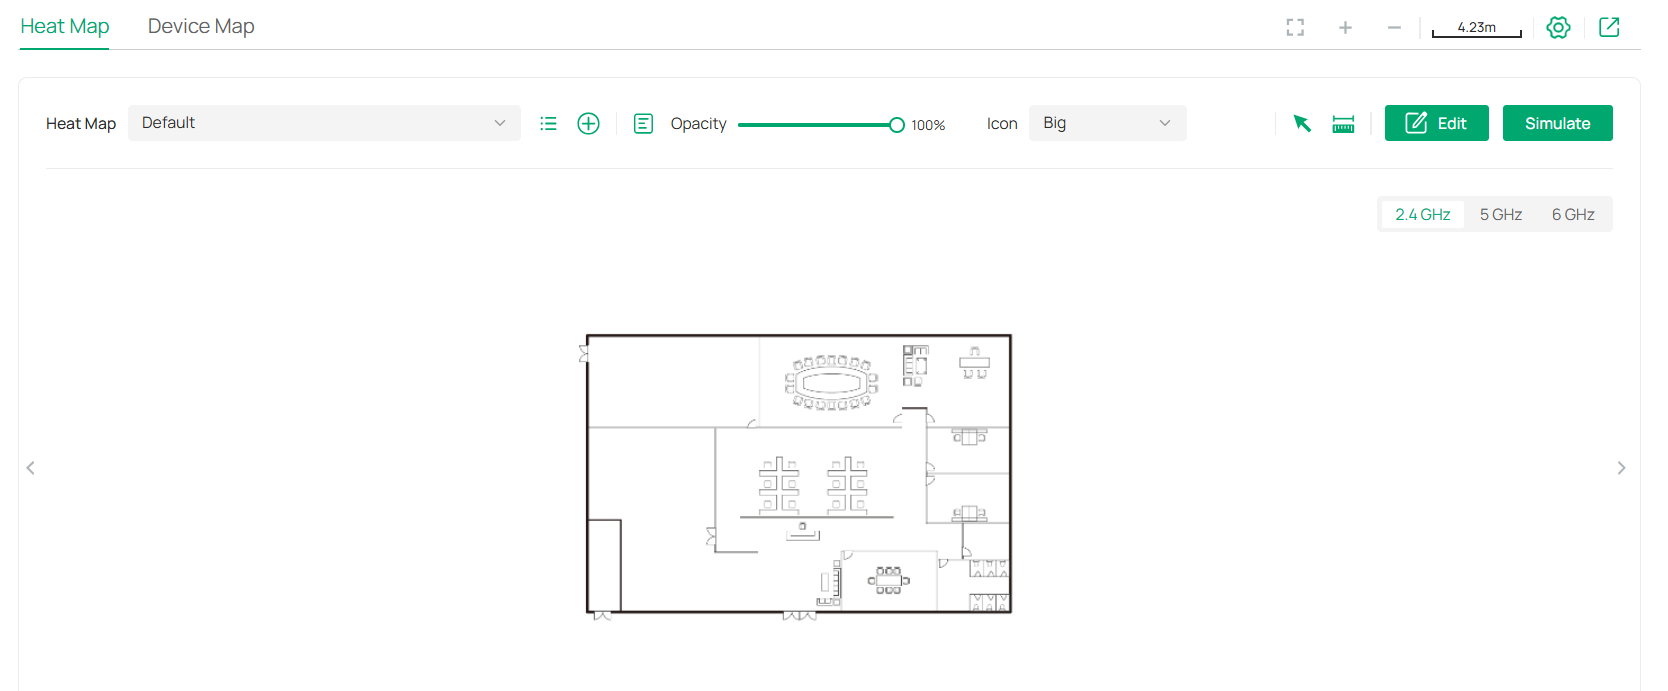Add a new heat map with plus-circle icon

[x=588, y=124]
